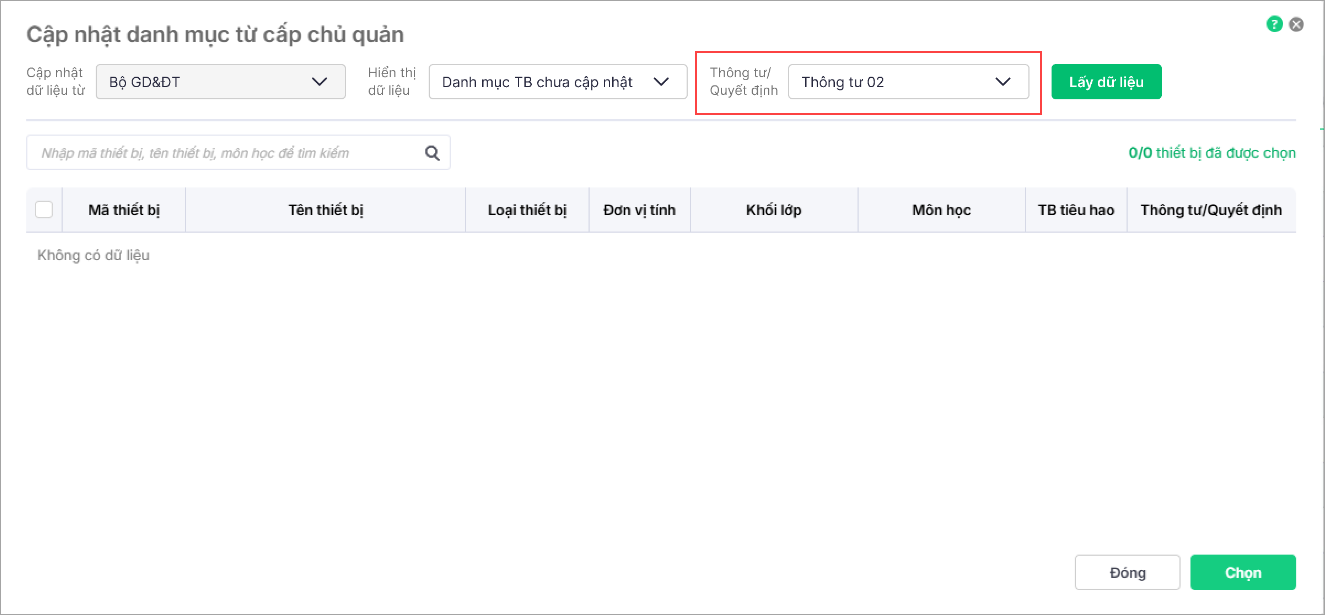Click the selected devices count text

point(1212,153)
